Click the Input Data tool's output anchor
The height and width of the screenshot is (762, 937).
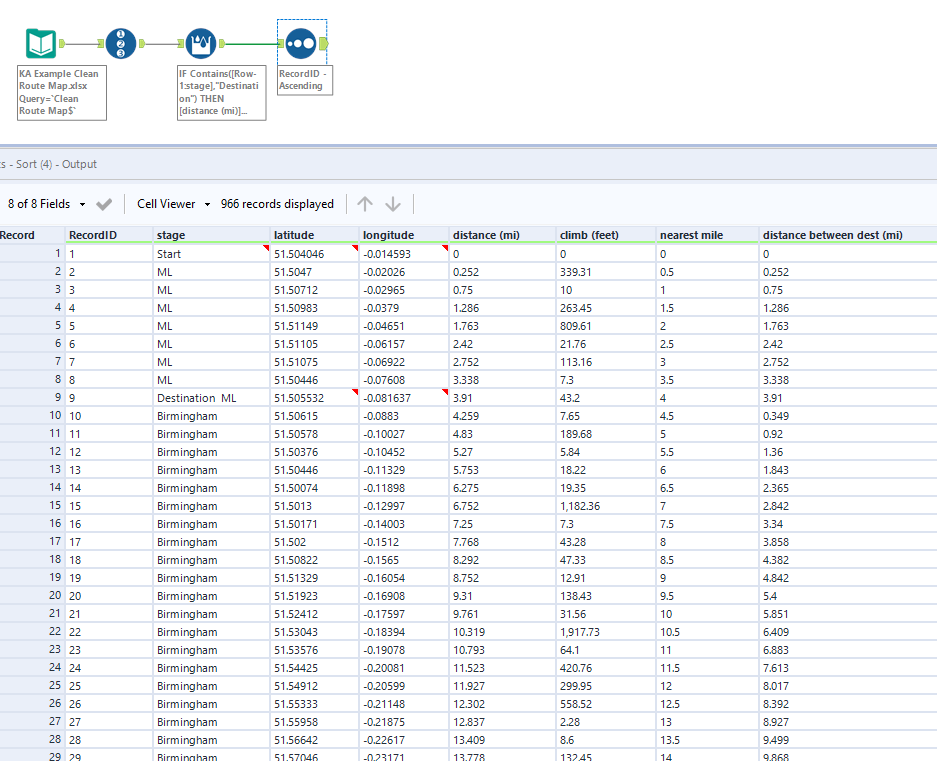(x=64, y=44)
